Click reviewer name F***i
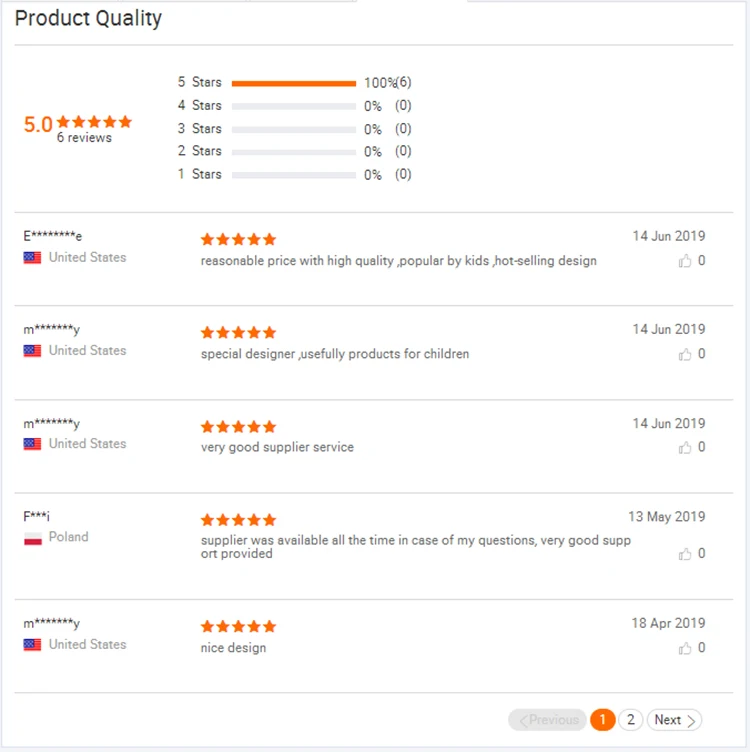The image size is (750, 752). pos(37,517)
